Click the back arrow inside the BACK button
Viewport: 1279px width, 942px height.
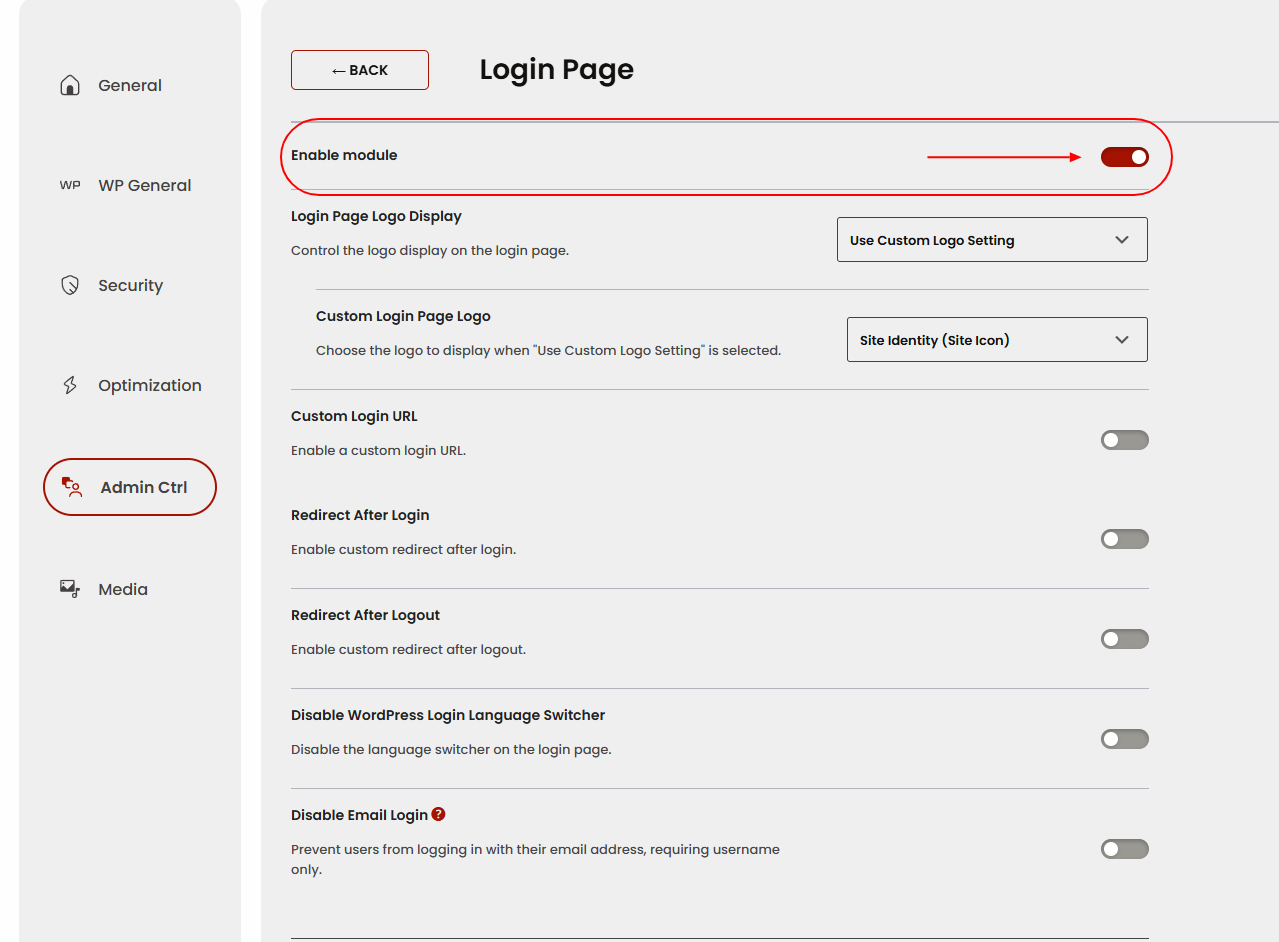(x=337, y=69)
